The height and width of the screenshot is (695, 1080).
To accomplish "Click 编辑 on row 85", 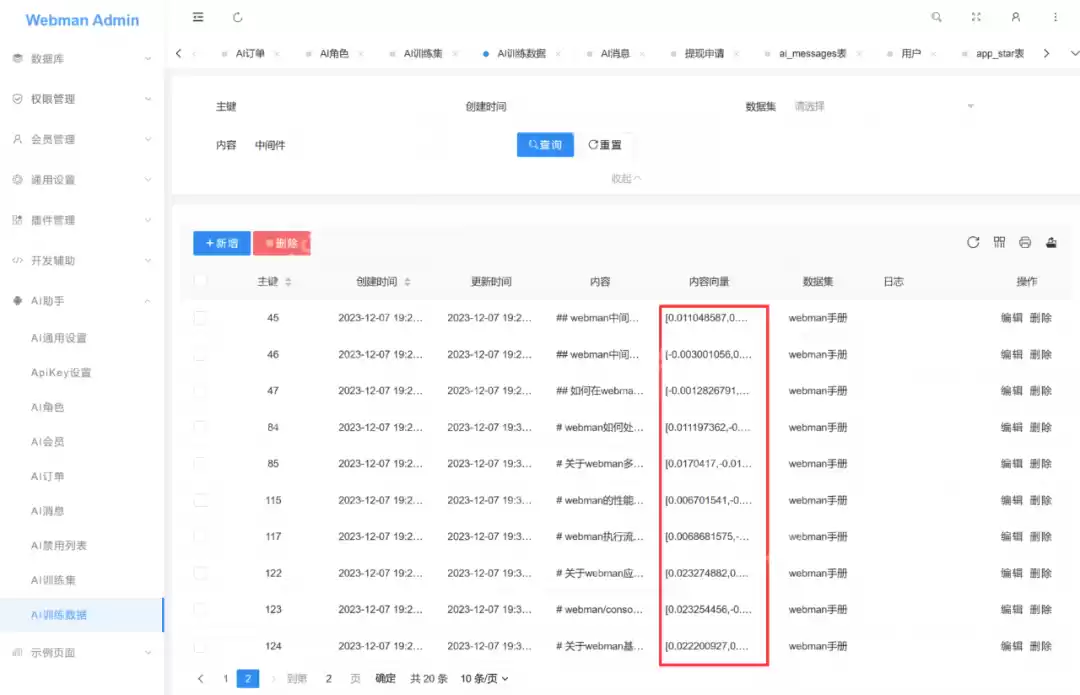I will 1010,463.
